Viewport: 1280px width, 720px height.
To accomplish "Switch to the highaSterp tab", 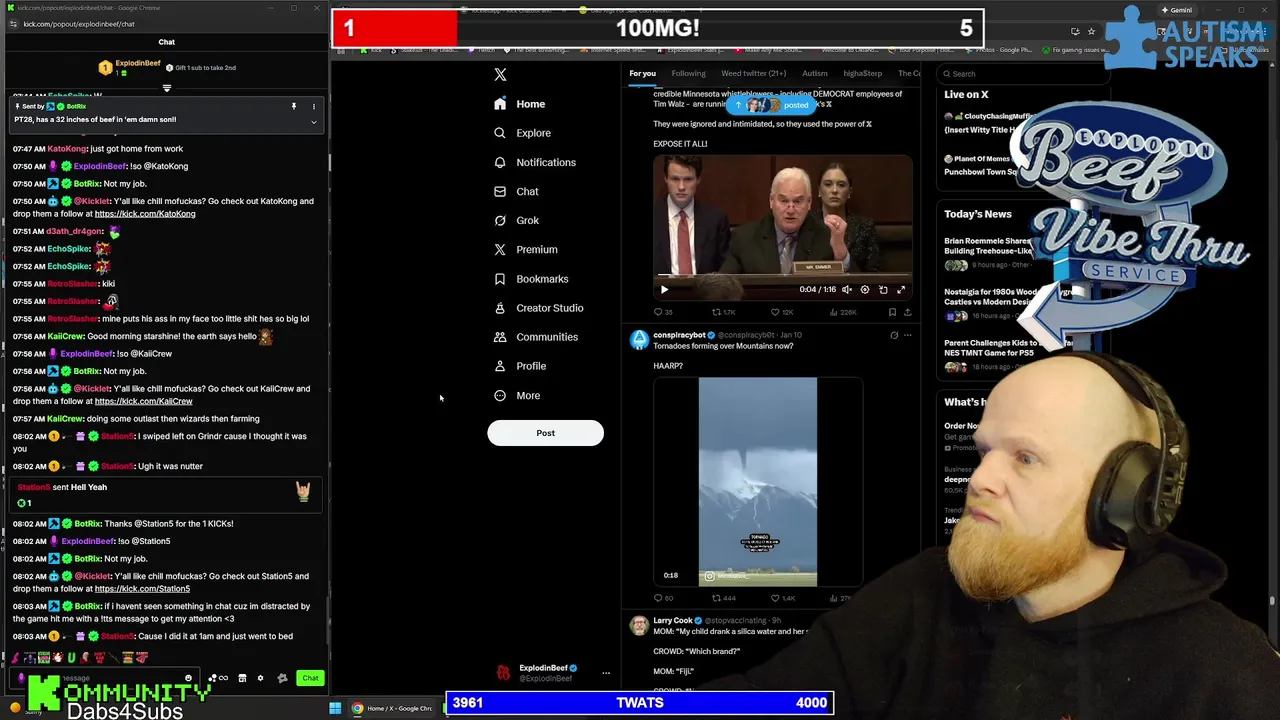I will click(x=862, y=73).
